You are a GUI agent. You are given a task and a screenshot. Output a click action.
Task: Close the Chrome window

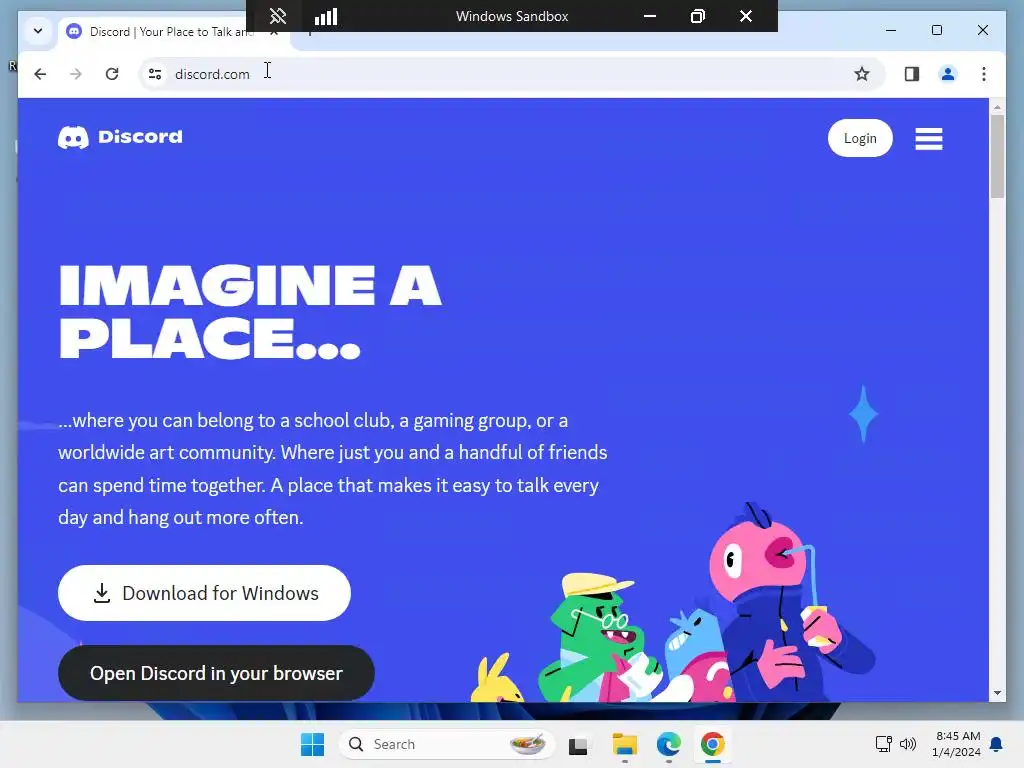coord(982,30)
